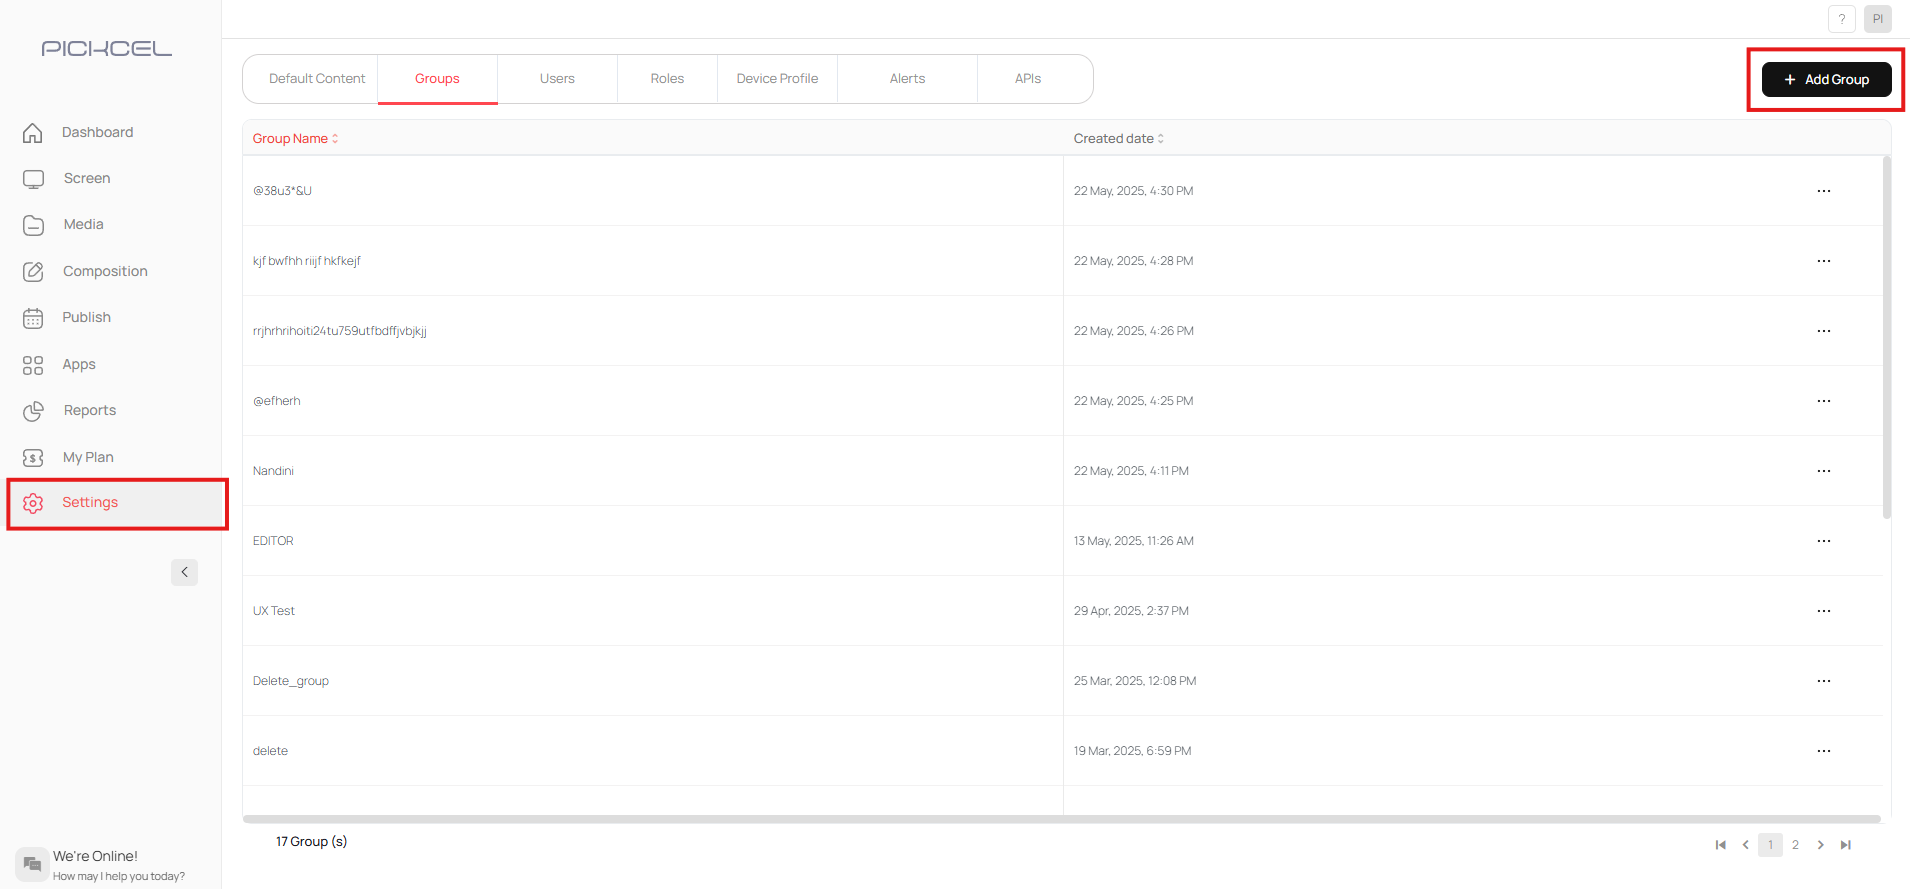Click the Pickcel logo
The width and height of the screenshot is (1910, 889).
[106, 48]
